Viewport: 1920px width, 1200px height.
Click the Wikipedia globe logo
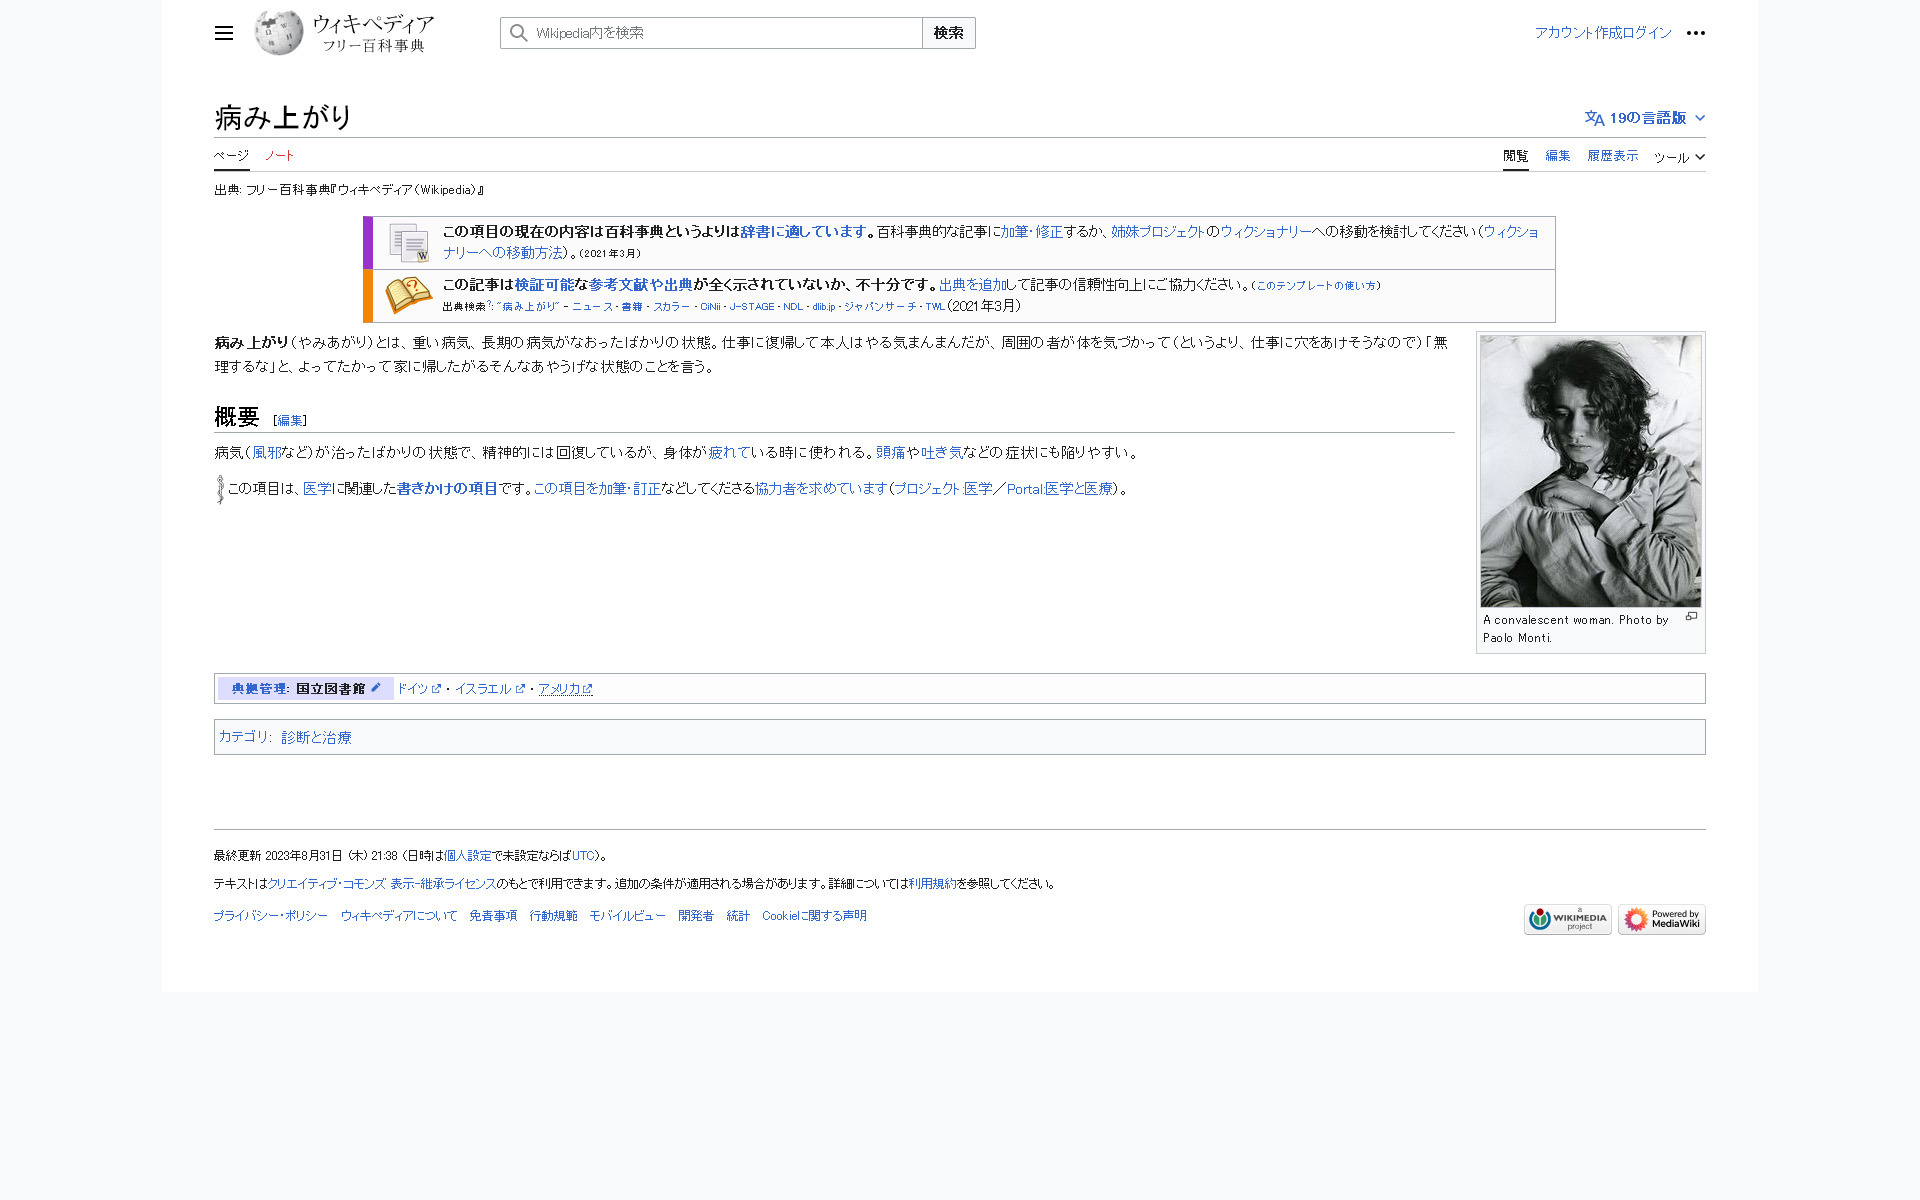(279, 33)
